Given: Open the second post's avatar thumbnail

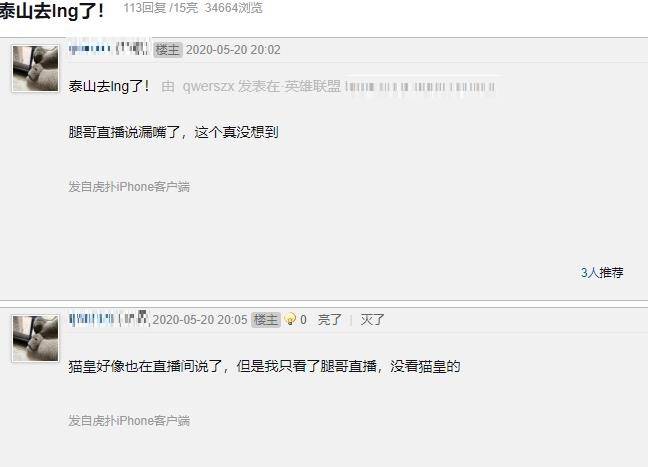Looking at the screenshot, I should click(36, 338).
